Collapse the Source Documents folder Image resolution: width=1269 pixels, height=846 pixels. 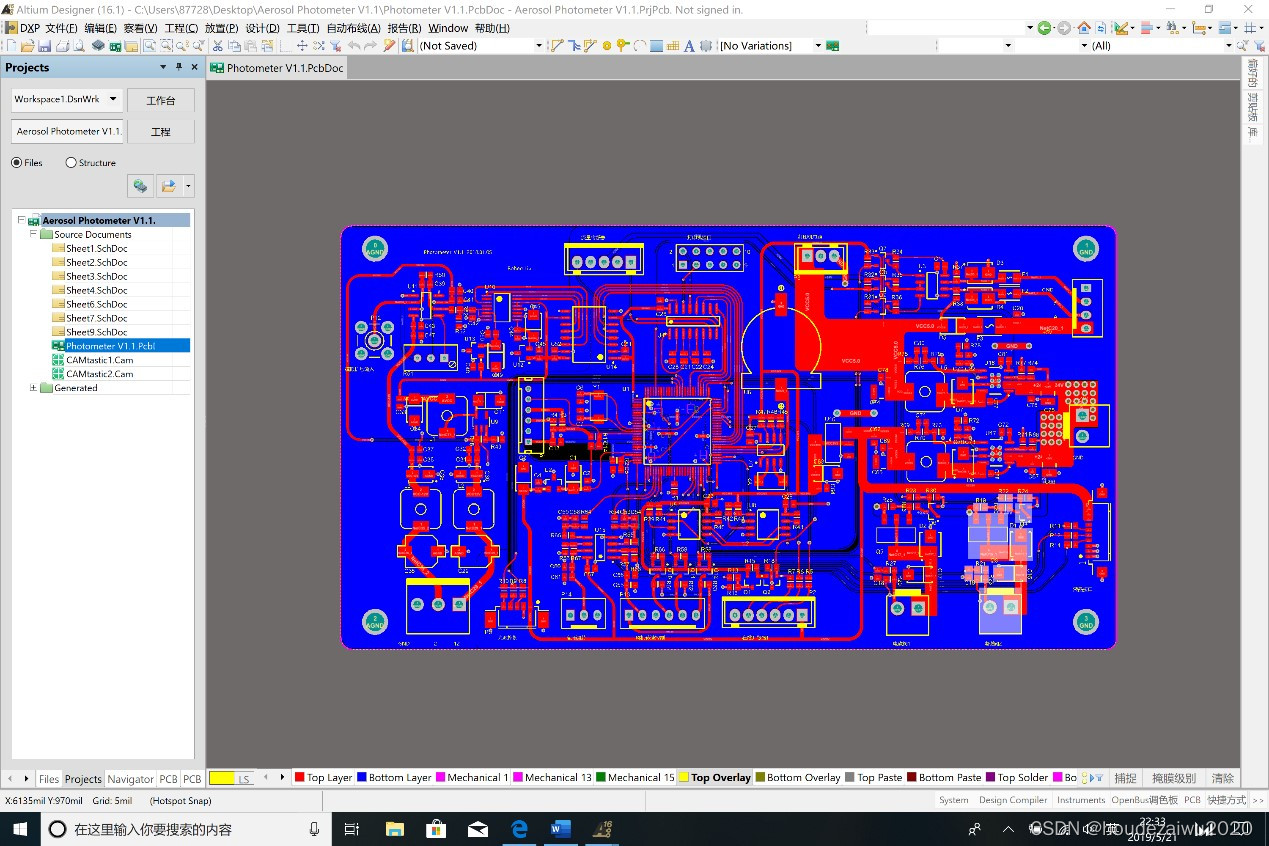coord(33,234)
